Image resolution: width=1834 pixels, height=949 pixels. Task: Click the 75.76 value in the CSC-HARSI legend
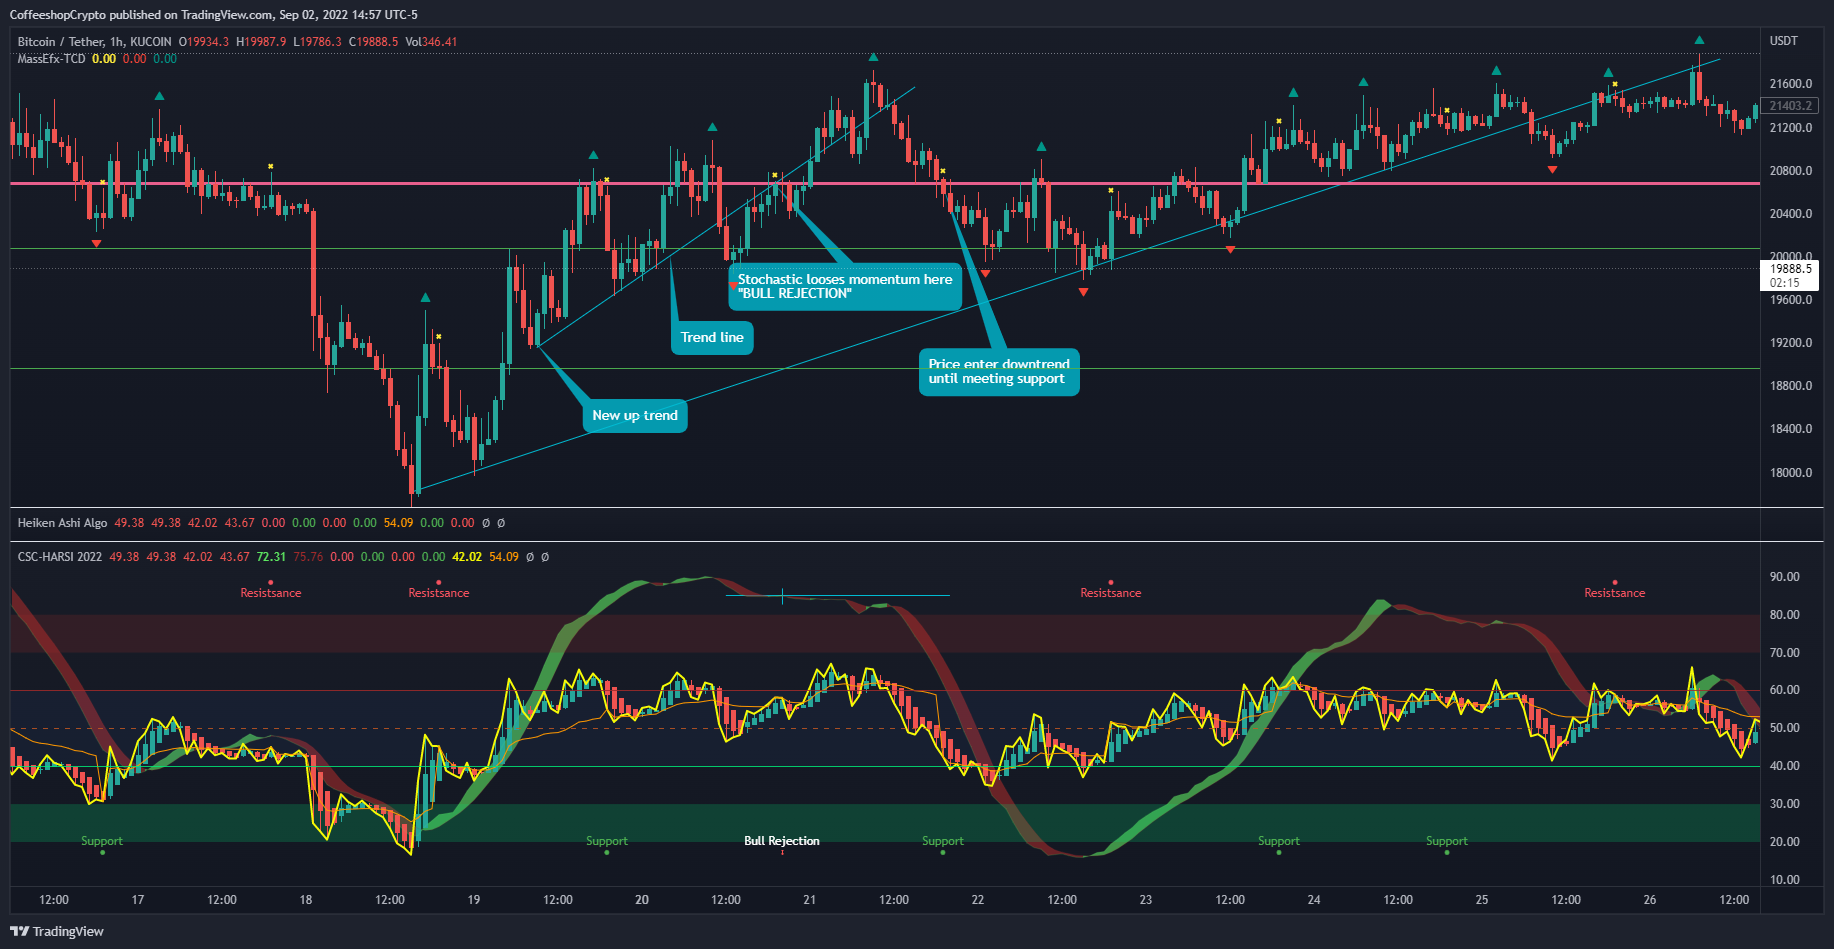pos(308,557)
